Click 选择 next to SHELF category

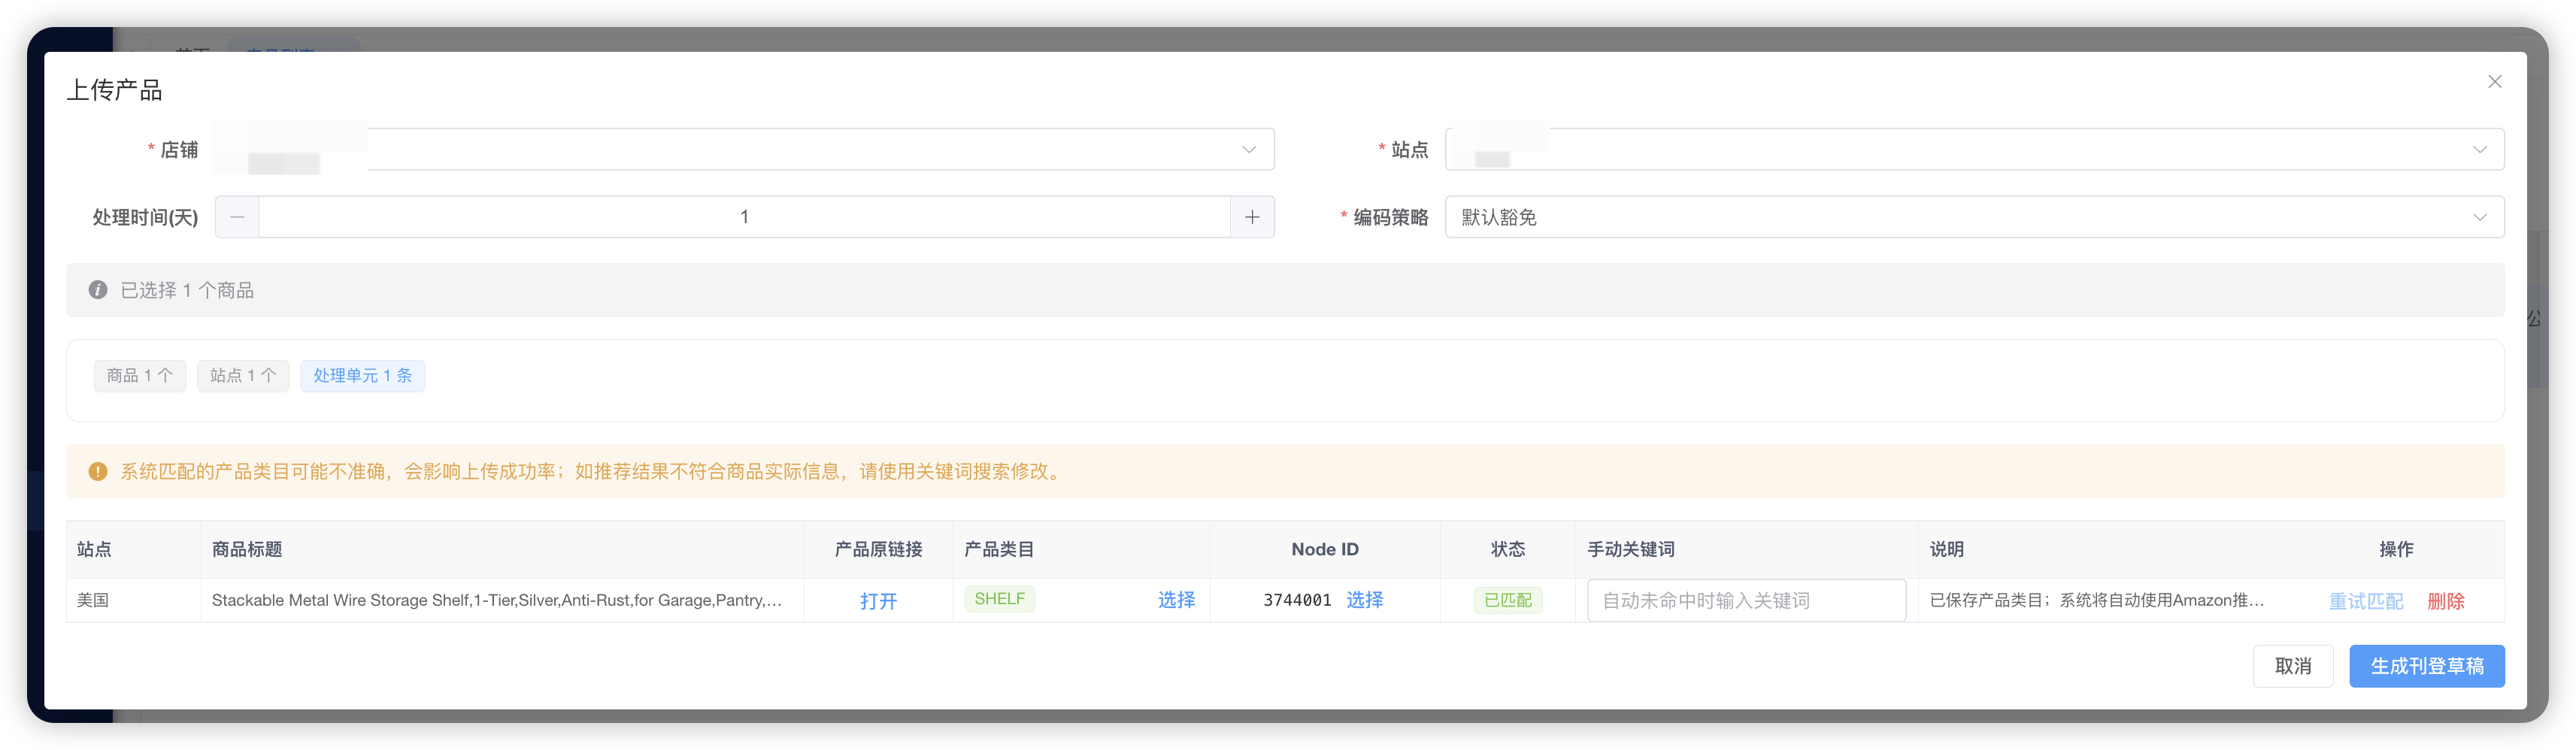(x=1176, y=600)
